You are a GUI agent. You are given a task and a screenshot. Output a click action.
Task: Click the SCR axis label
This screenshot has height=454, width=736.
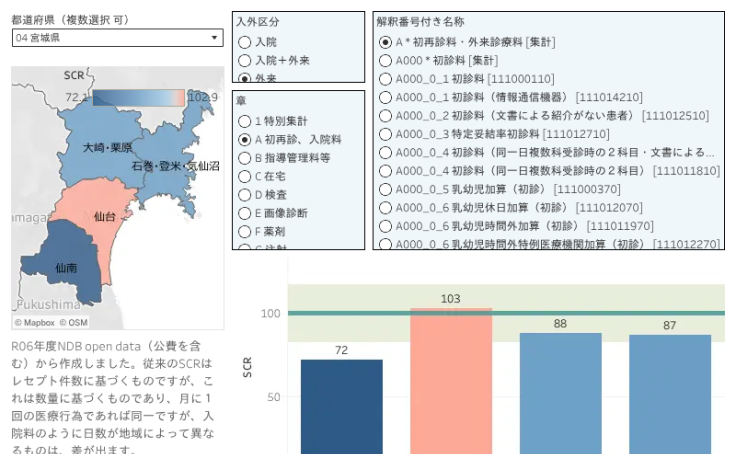click(x=247, y=367)
